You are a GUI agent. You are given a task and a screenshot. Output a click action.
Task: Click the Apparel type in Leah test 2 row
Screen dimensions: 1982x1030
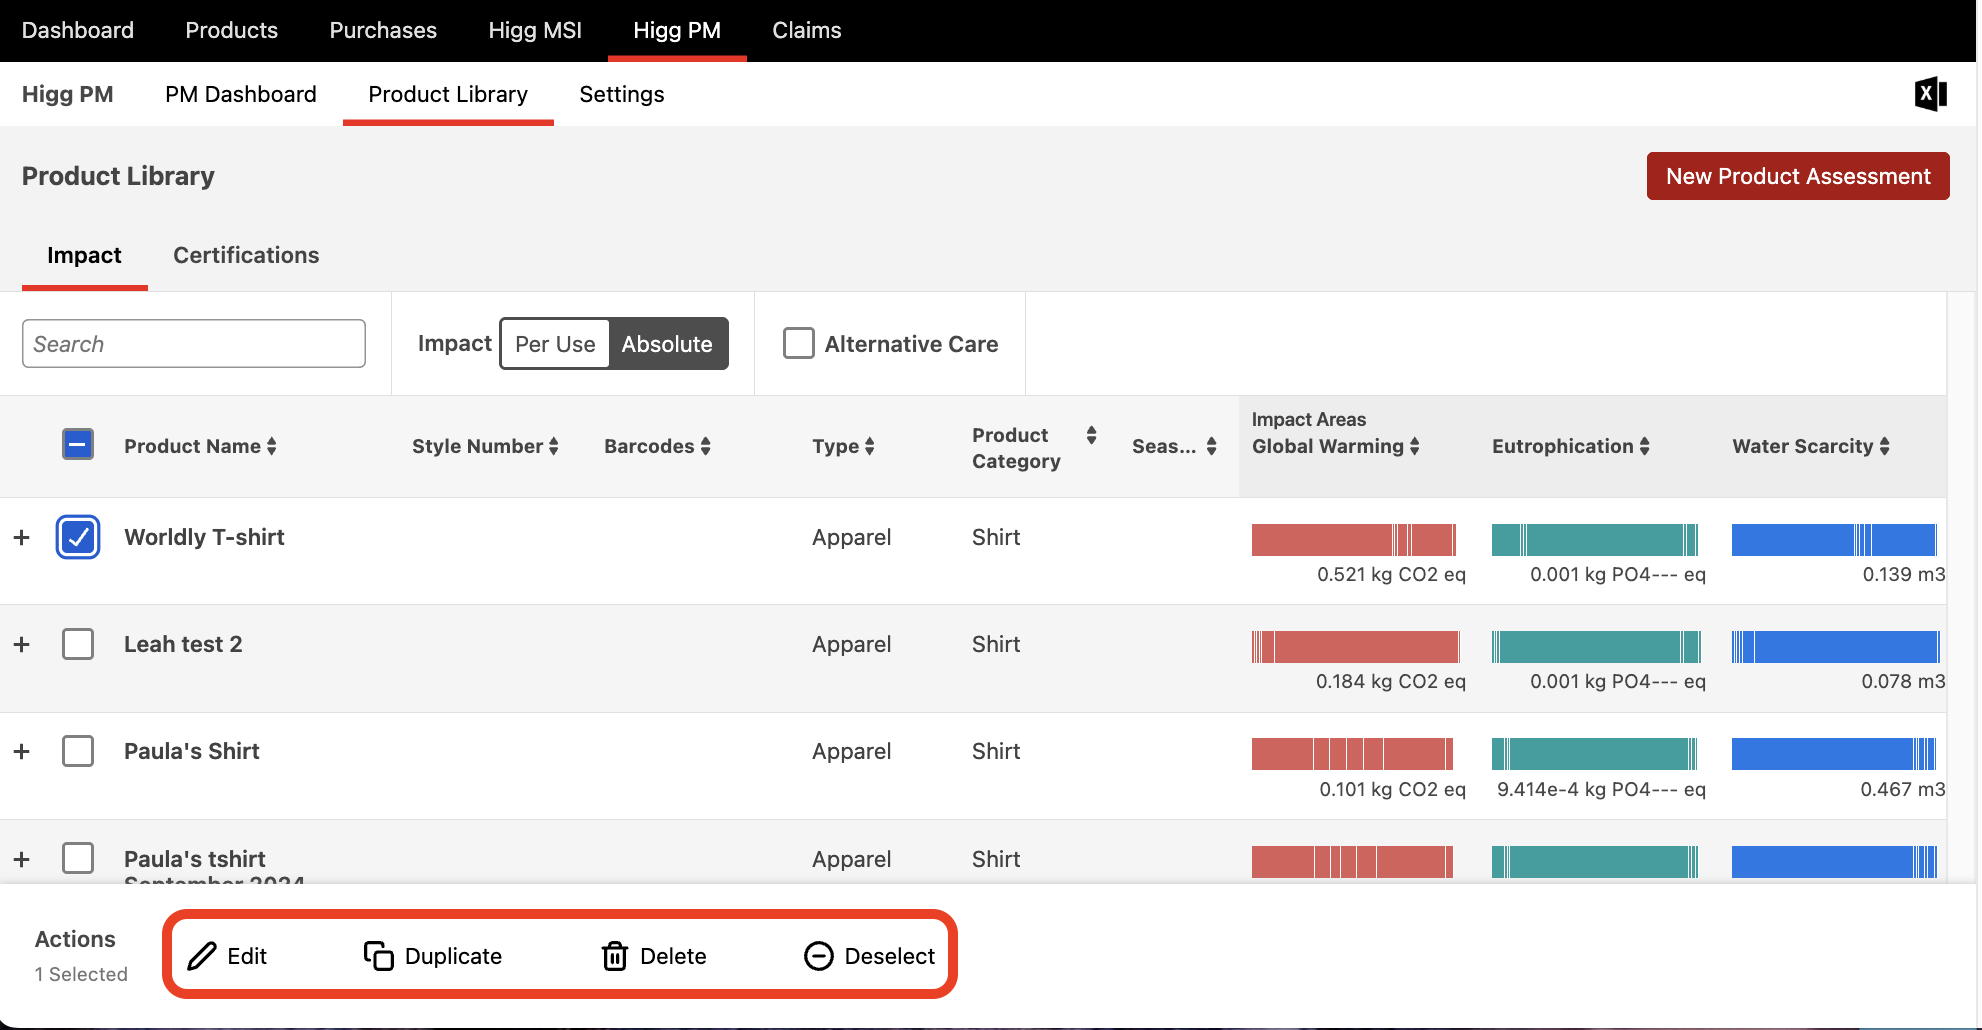[851, 644]
